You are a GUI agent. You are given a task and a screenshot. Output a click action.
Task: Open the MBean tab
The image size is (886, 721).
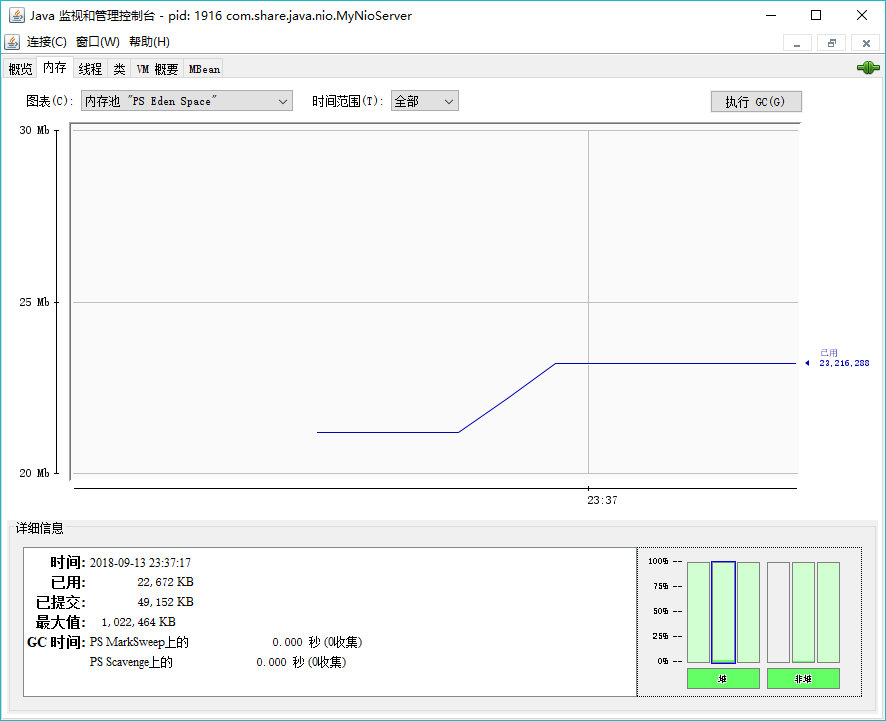[x=203, y=69]
